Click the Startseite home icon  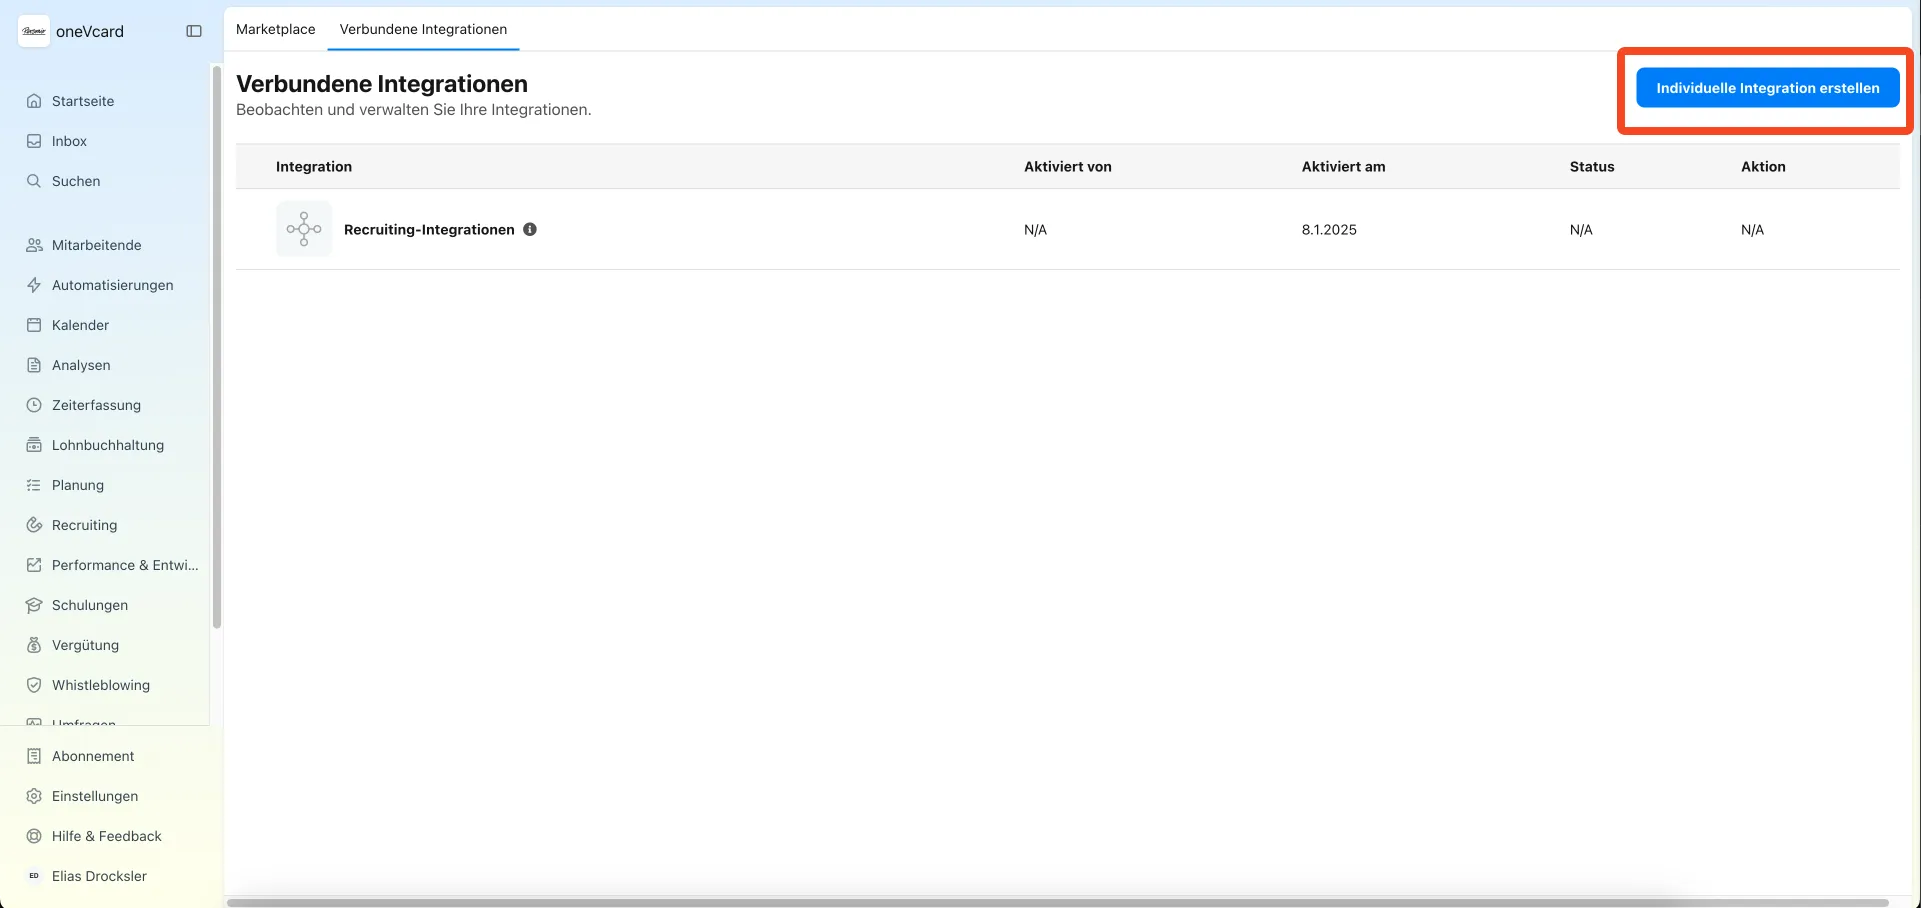pyautogui.click(x=34, y=101)
